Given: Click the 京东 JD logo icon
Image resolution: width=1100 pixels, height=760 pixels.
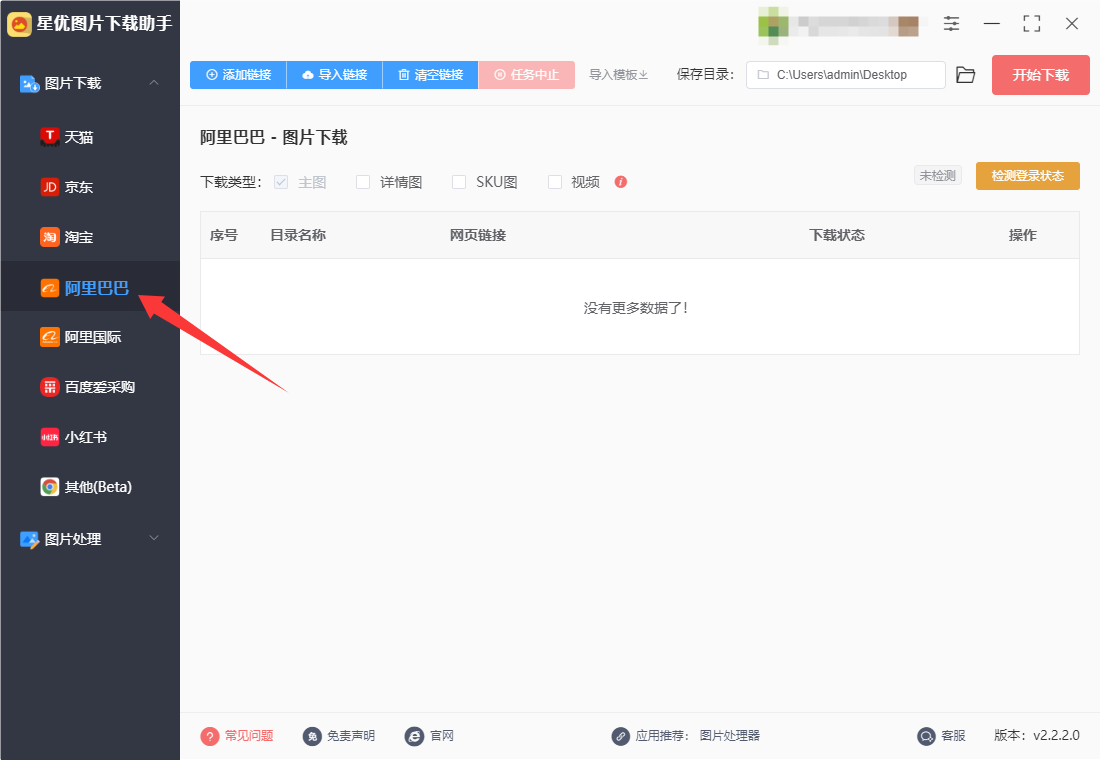Looking at the screenshot, I should (x=50, y=187).
